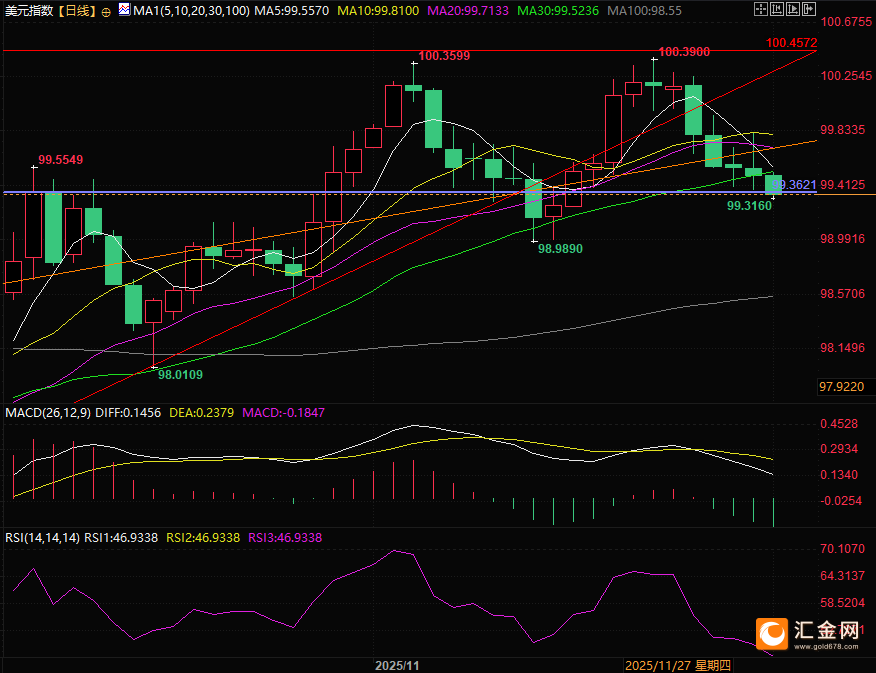Click the second top-right chart toolbar icon
Viewport: 876px width, 673px height.
pos(779,9)
